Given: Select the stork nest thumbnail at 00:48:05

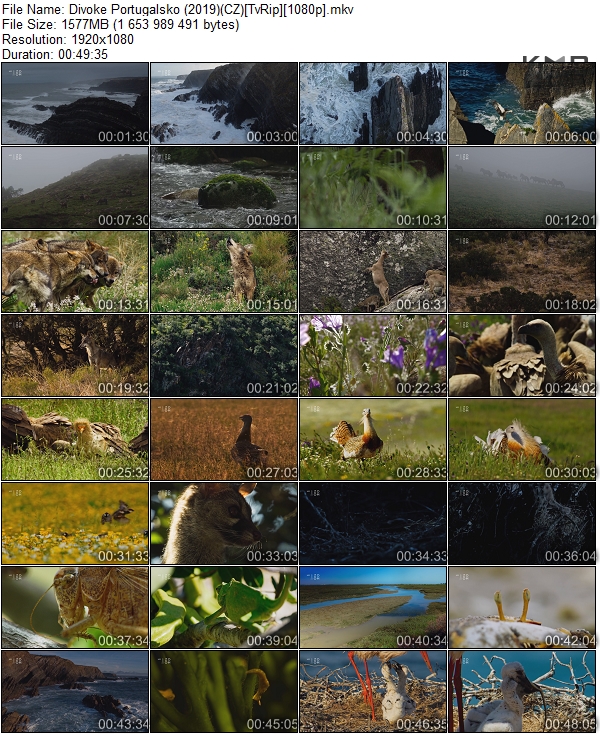Looking at the screenshot, I should (522, 692).
